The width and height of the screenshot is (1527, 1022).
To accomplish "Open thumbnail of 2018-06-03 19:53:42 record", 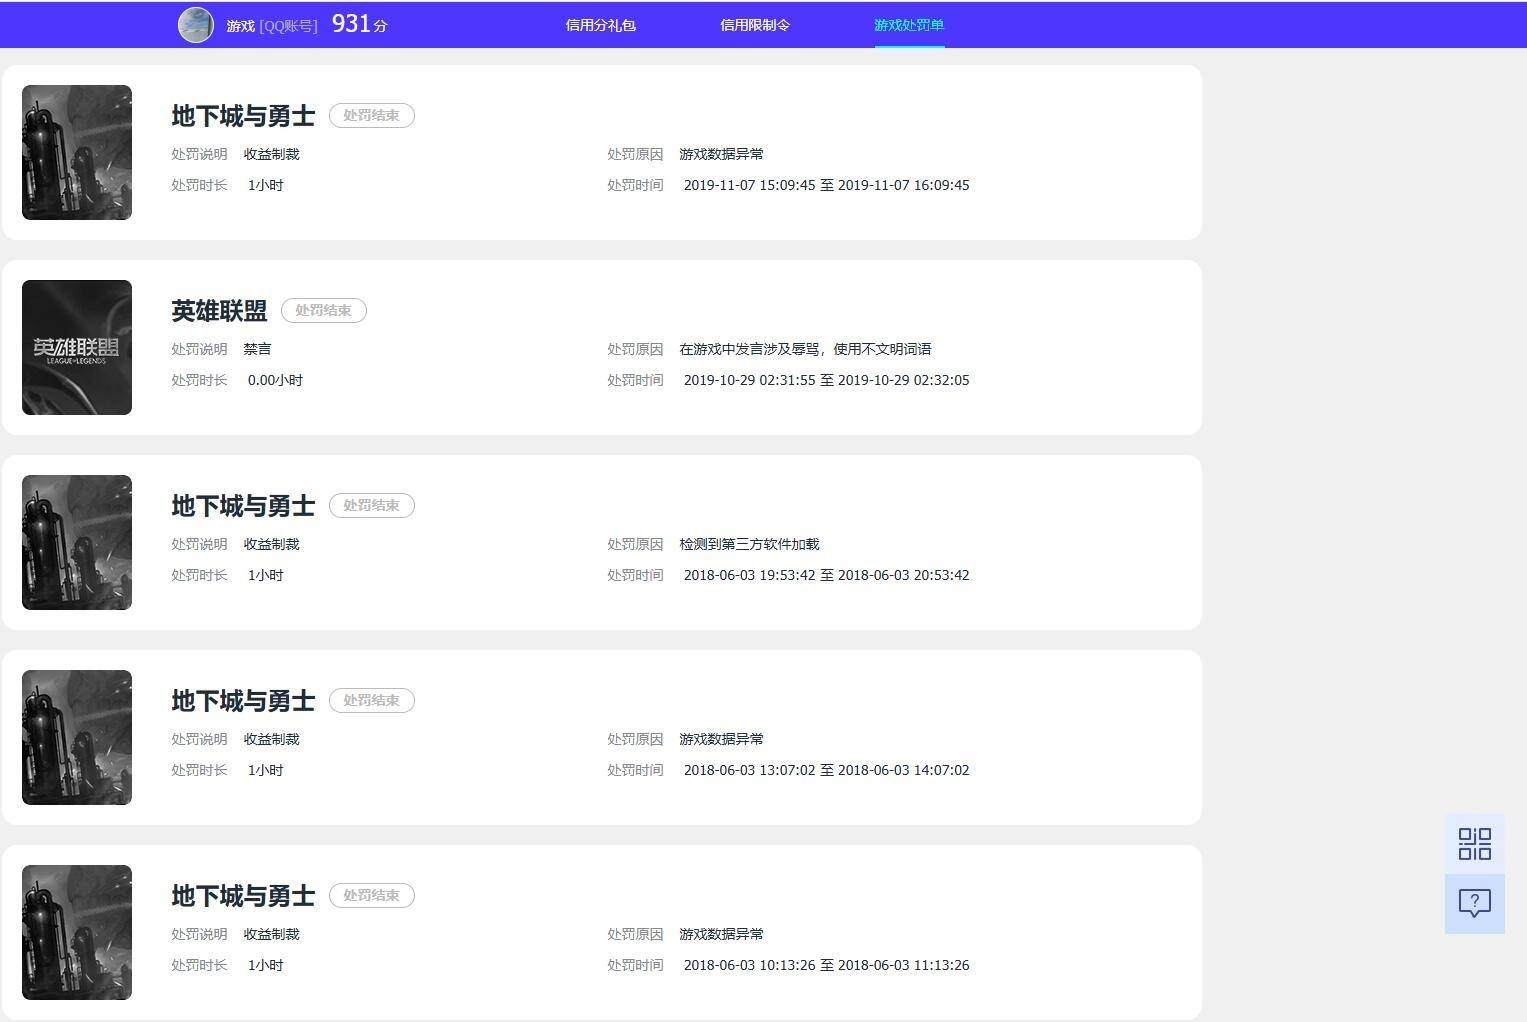I will (77, 542).
